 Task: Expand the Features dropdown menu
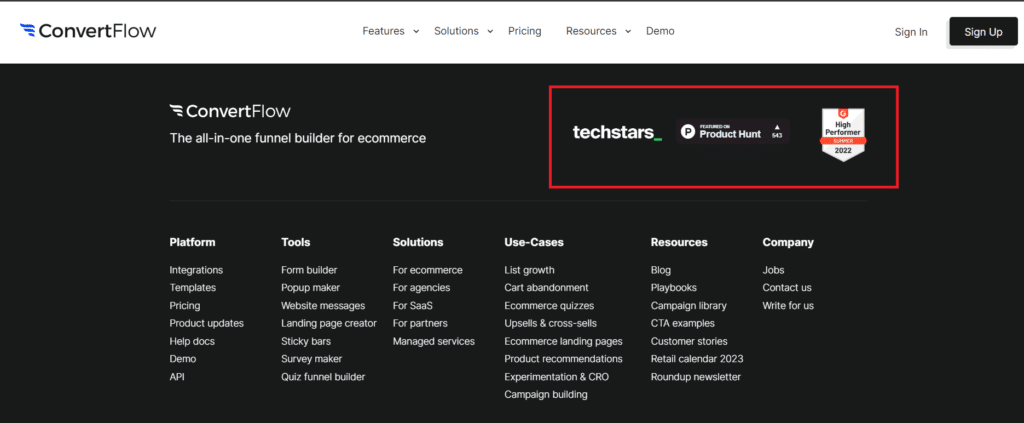pos(390,31)
